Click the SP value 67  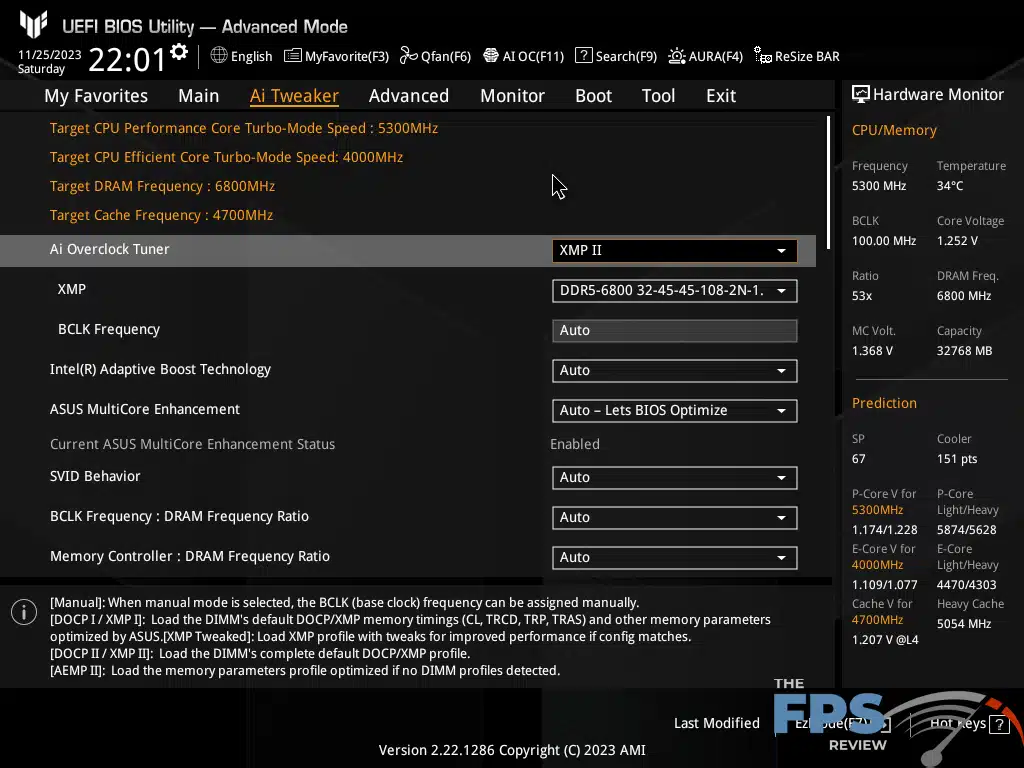(858, 458)
